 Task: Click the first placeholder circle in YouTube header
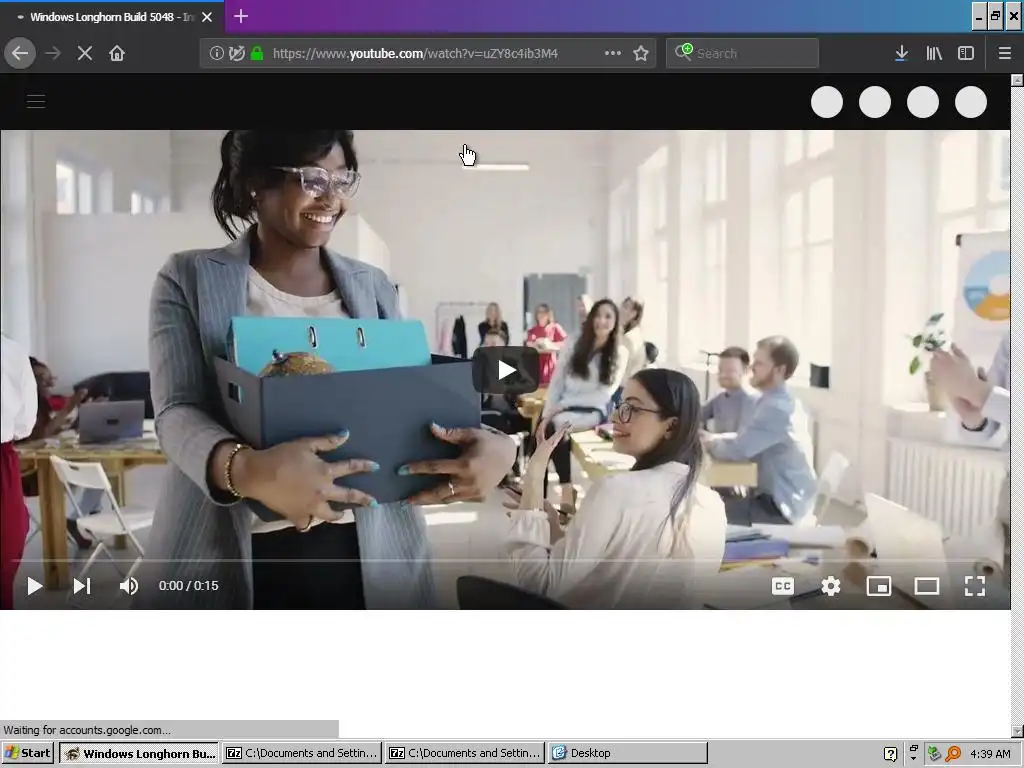point(827,102)
